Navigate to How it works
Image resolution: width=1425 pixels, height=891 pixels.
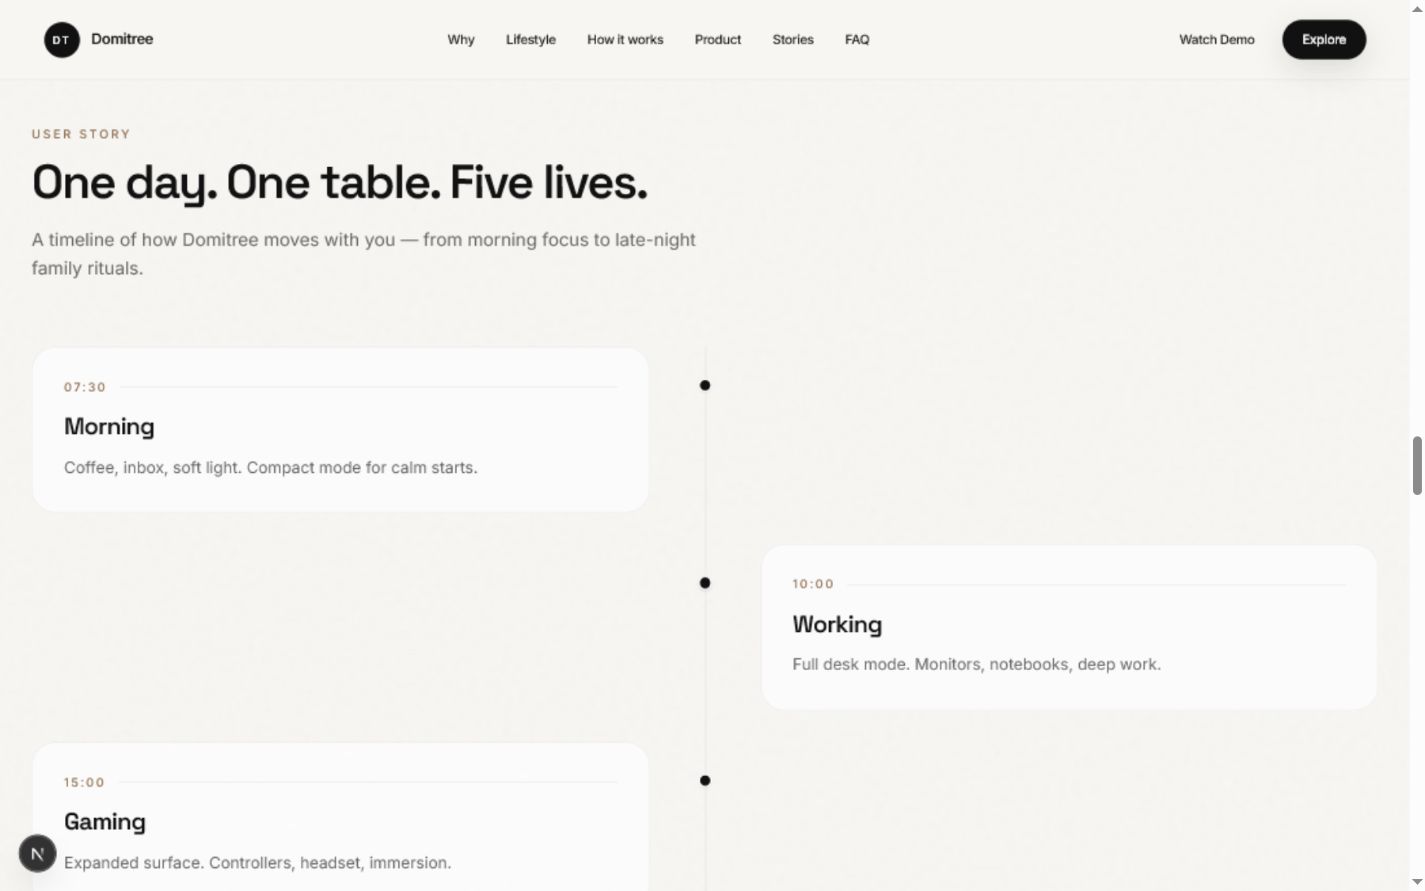tap(625, 40)
